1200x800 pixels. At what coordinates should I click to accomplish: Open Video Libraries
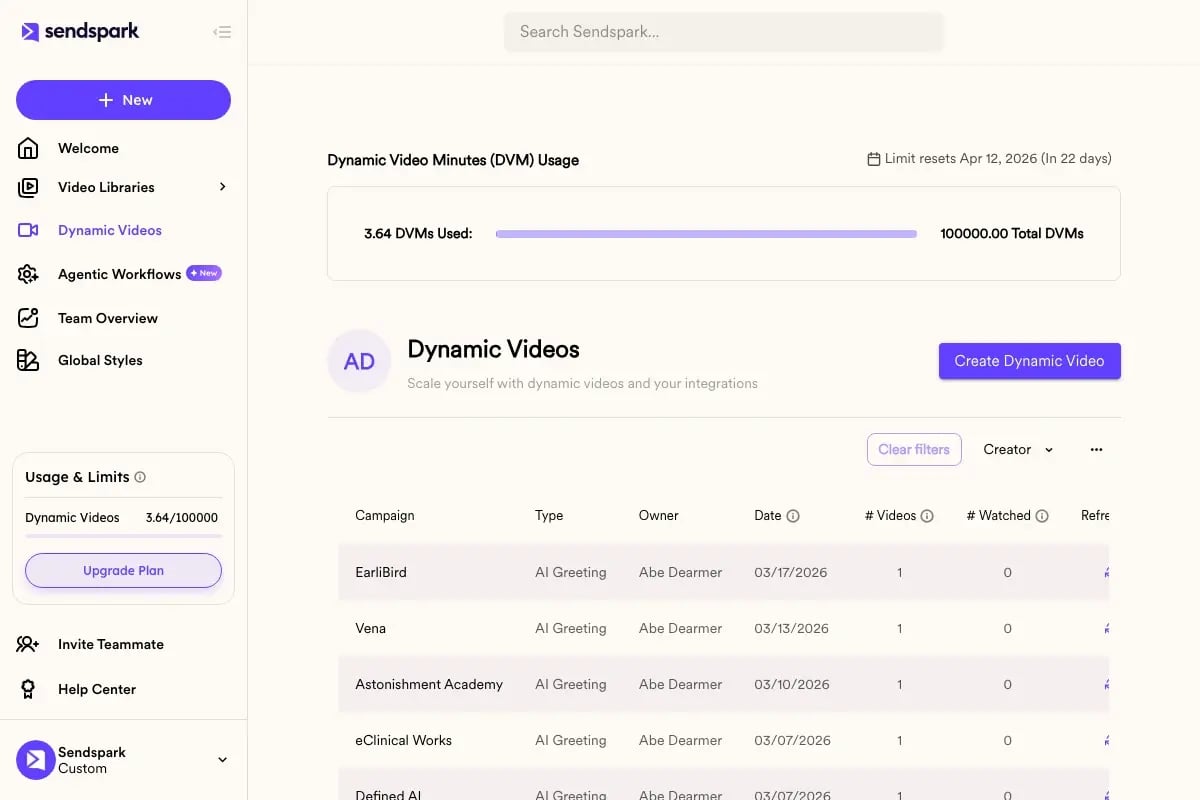(x=106, y=187)
